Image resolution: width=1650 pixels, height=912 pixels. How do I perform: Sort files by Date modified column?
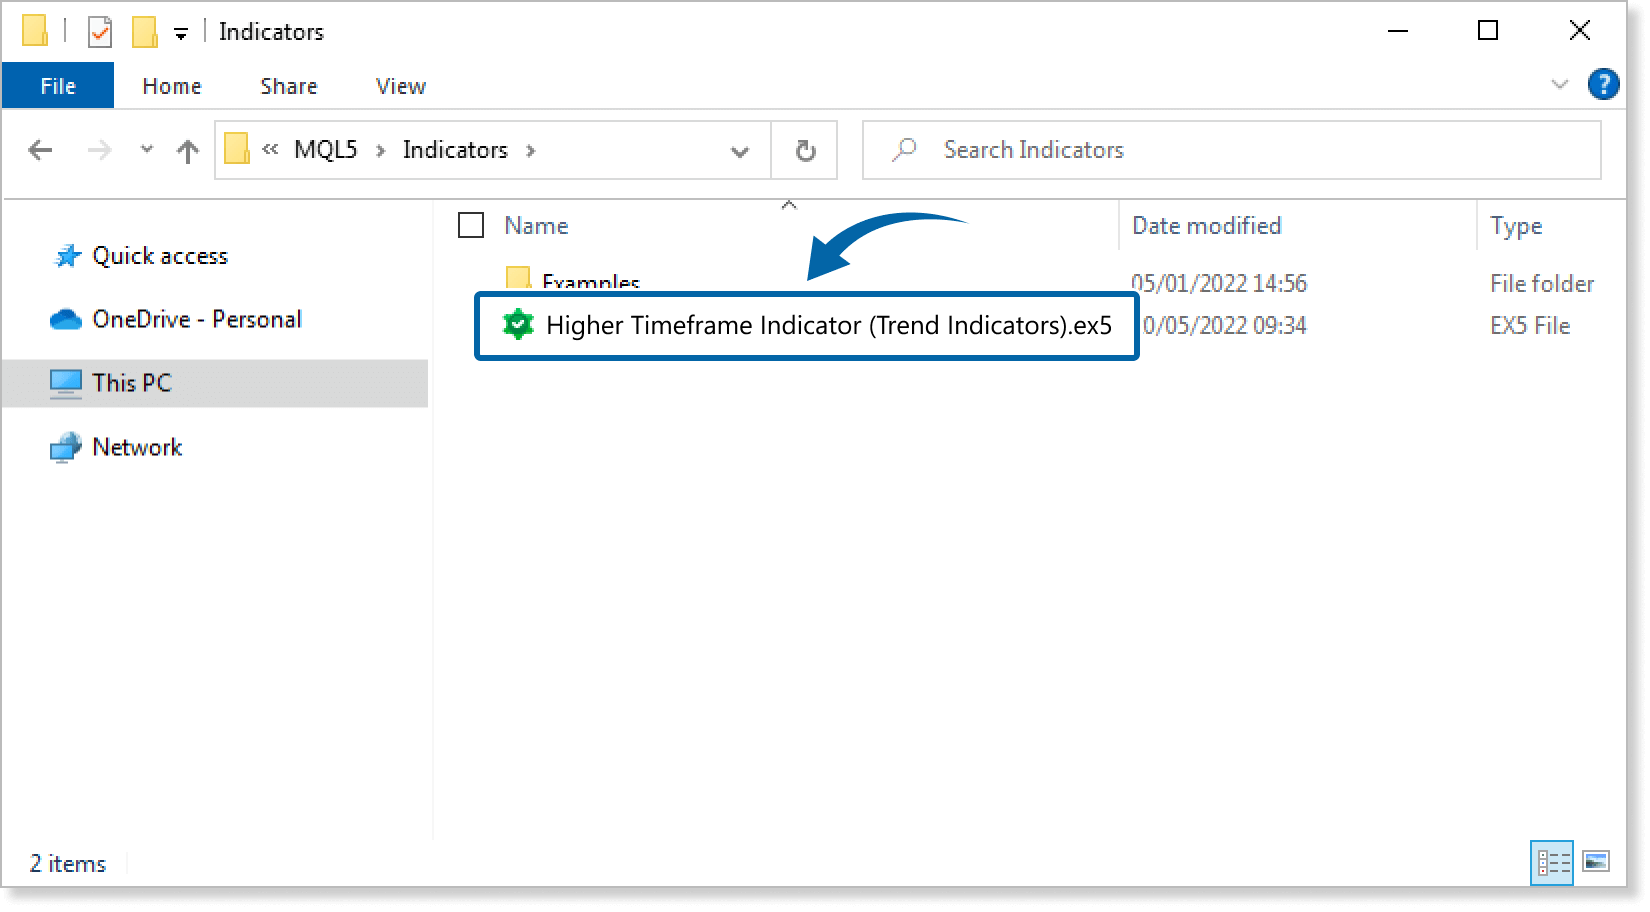[1206, 226]
